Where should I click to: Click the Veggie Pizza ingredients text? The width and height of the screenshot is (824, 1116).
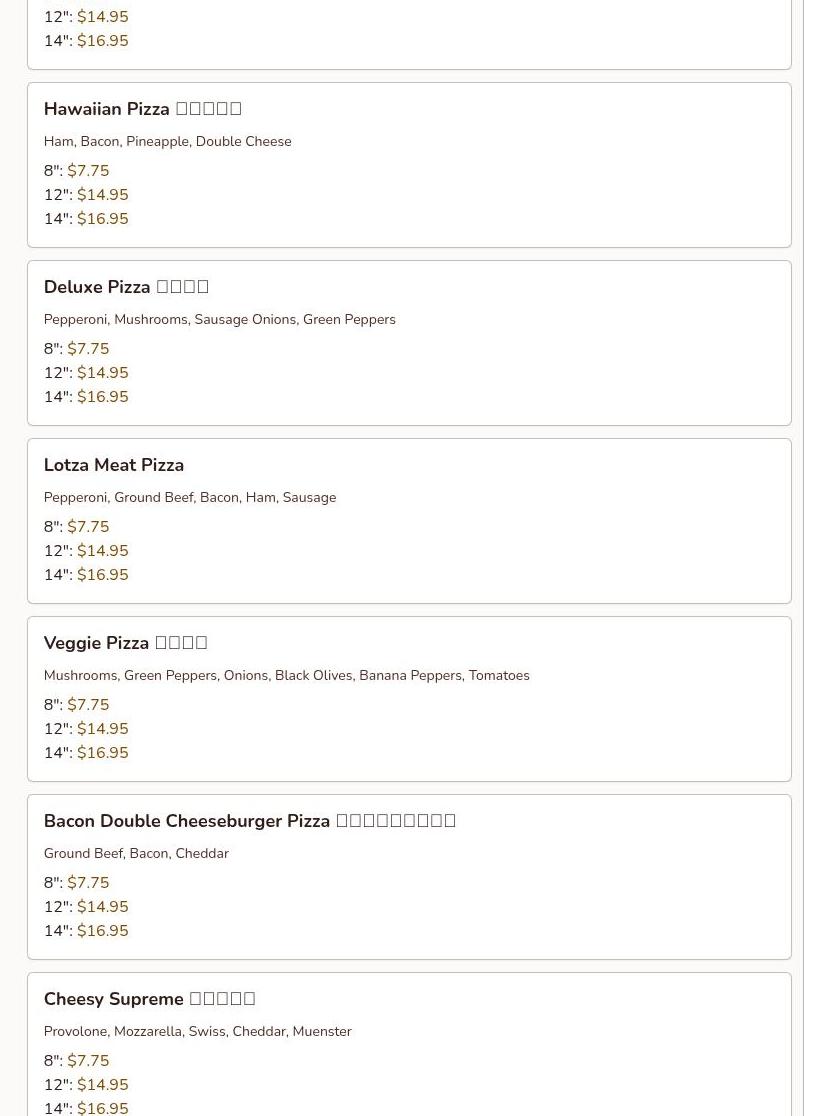point(286,676)
